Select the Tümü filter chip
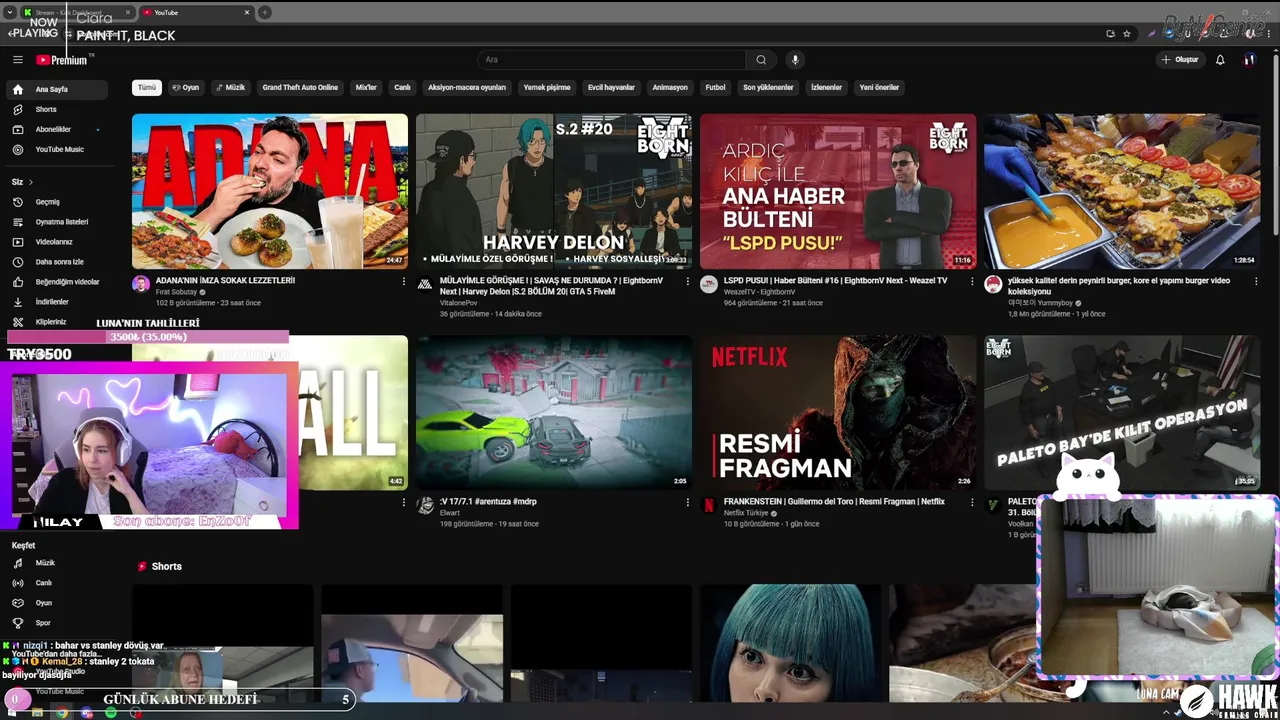The image size is (1280, 720). (147, 88)
